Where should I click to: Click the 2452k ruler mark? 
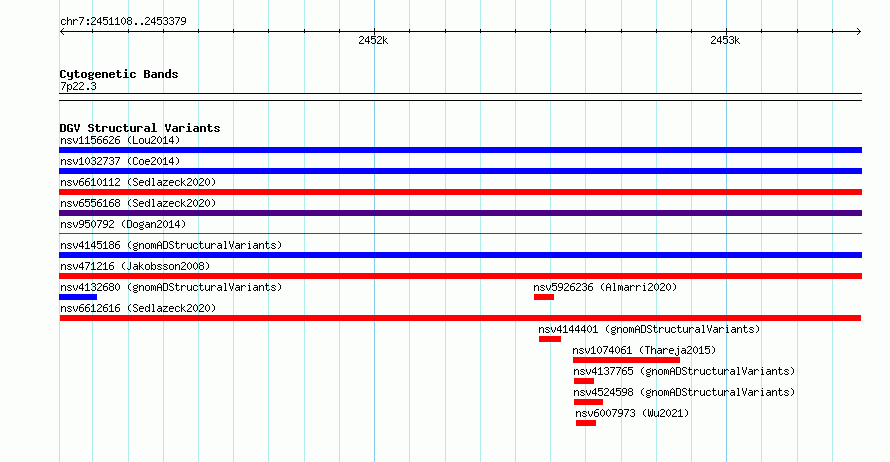373,40
